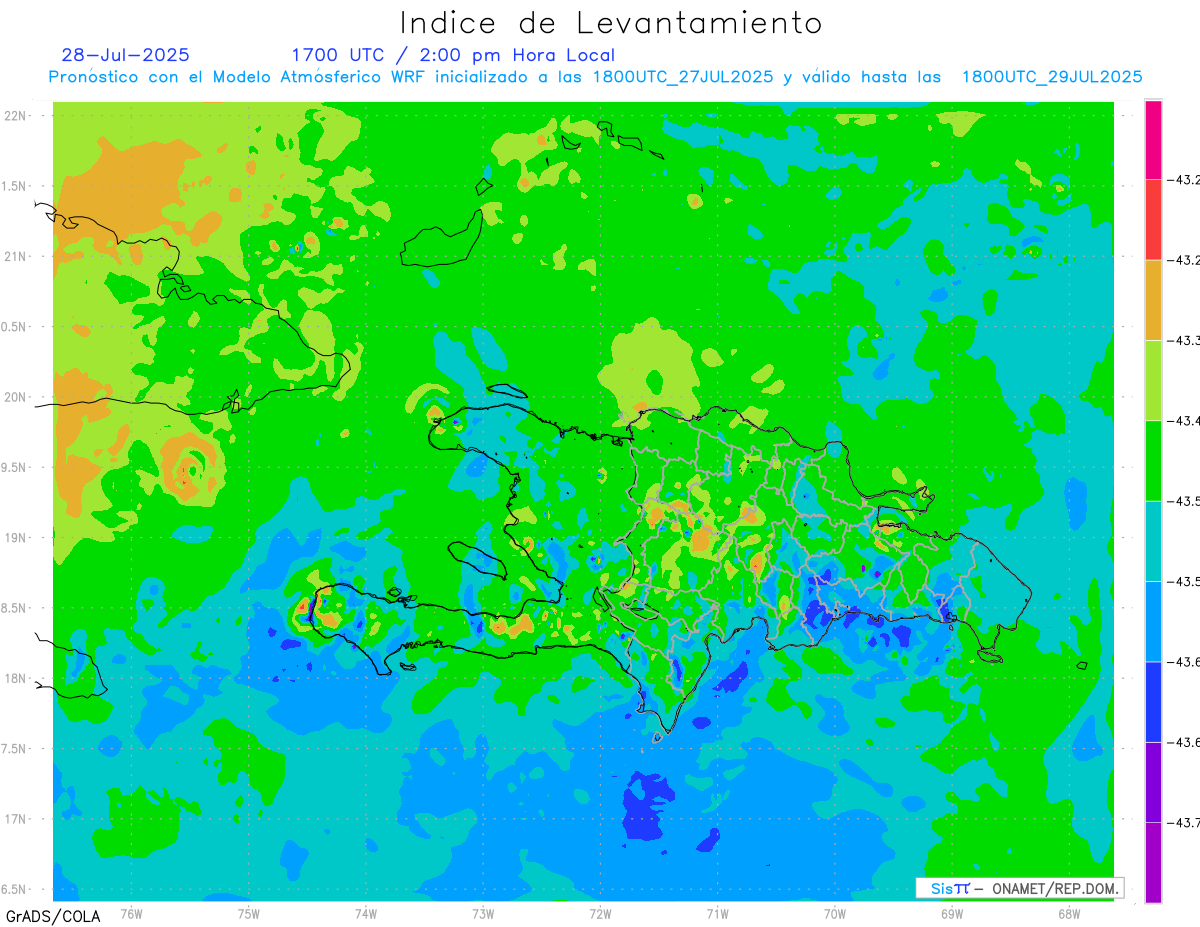Pick the dark blue swatch in the legend
Image resolution: width=1200 pixels, height=927 pixels.
[x=1153, y=701]
